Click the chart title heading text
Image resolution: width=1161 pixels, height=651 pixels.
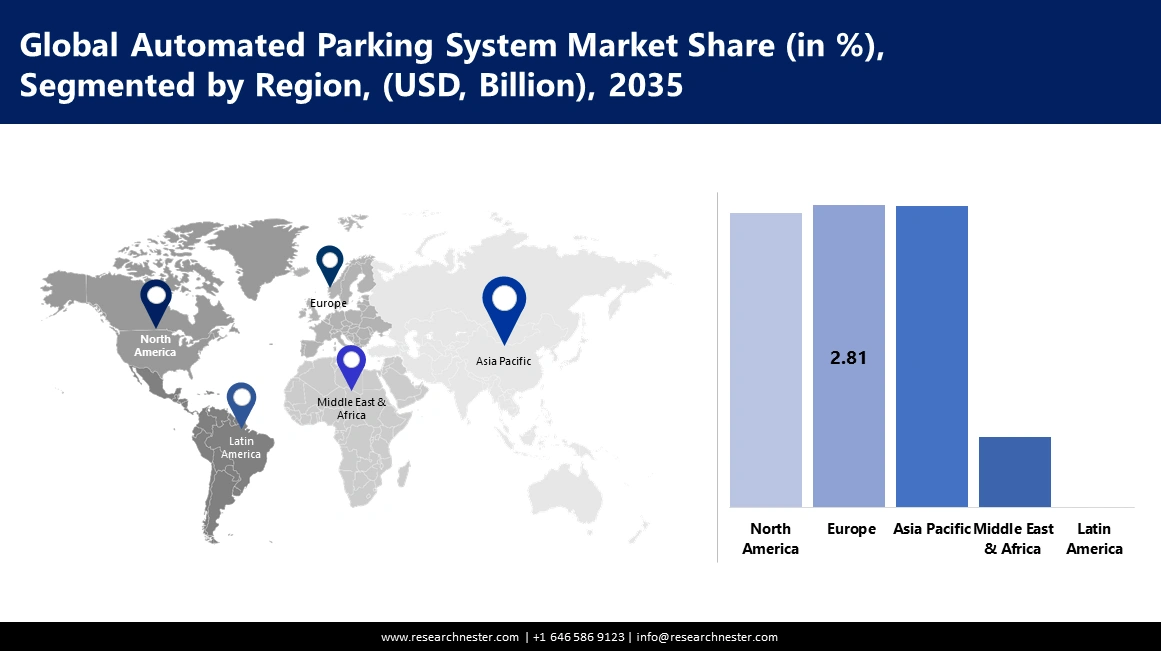(x=452, y=65)
